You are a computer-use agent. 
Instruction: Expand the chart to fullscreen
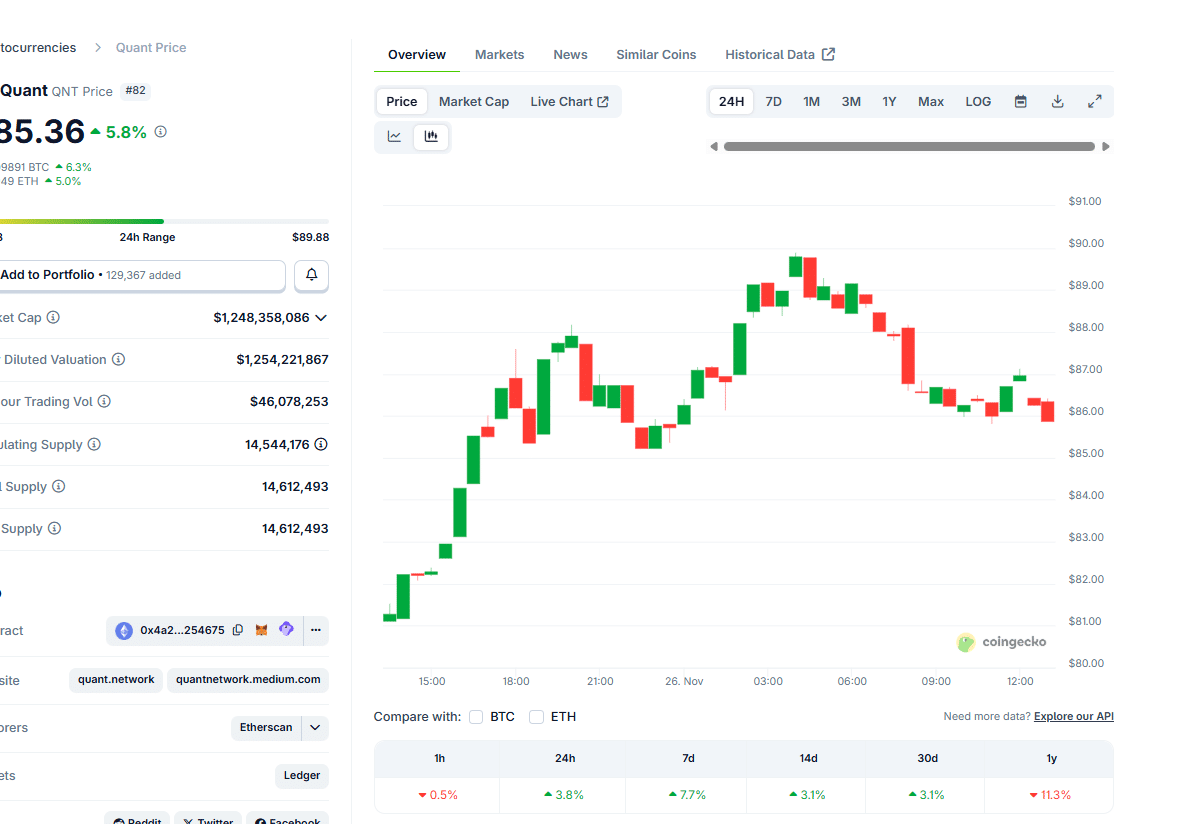(x=1094, y=102)
